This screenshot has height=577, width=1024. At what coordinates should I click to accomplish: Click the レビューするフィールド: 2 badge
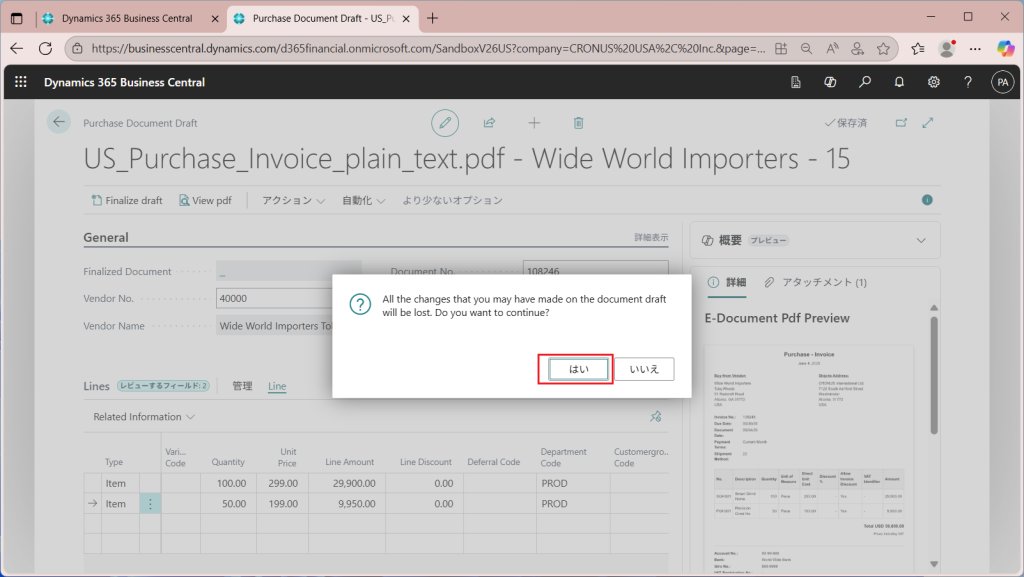[x=163, y=386]
